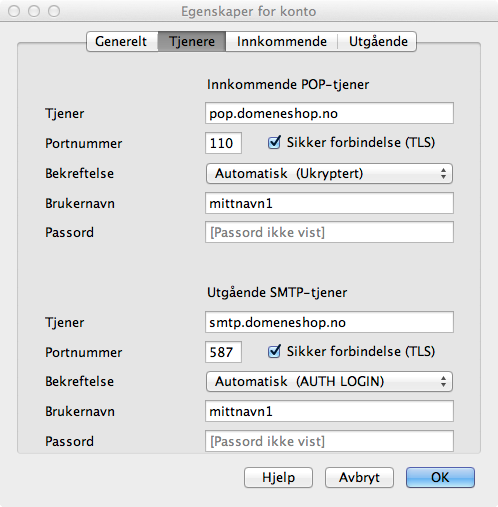
Task: Toggle SMTP Sikker forbindelse (TLS) checkbox
Action: pyautogui.click(x=274, y=352)
